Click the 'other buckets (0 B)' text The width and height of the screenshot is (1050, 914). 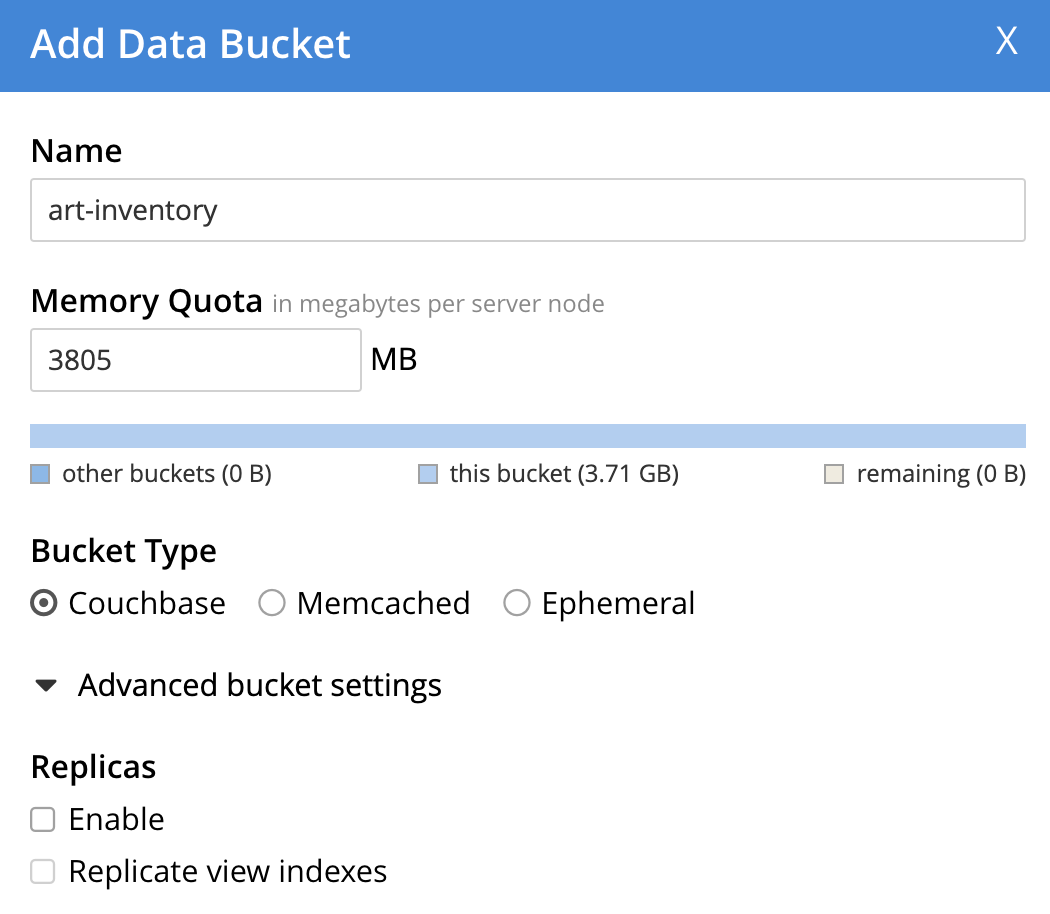click(x=166, y=473)
